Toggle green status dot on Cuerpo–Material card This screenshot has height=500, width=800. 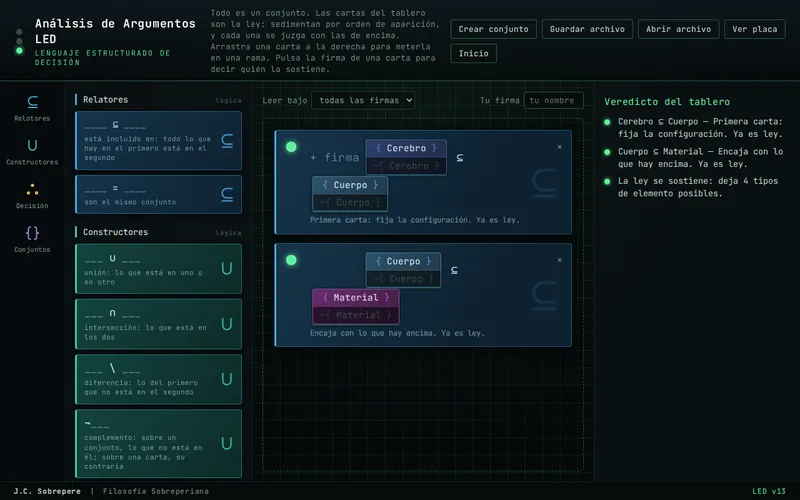(x=291, y=260)
